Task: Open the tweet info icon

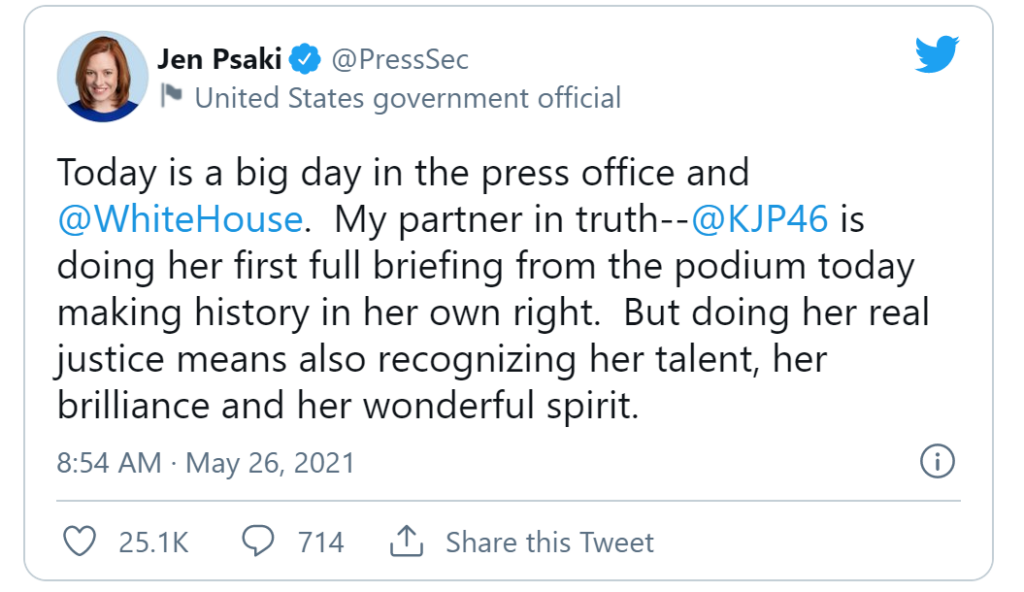Action: coord(936,461)
